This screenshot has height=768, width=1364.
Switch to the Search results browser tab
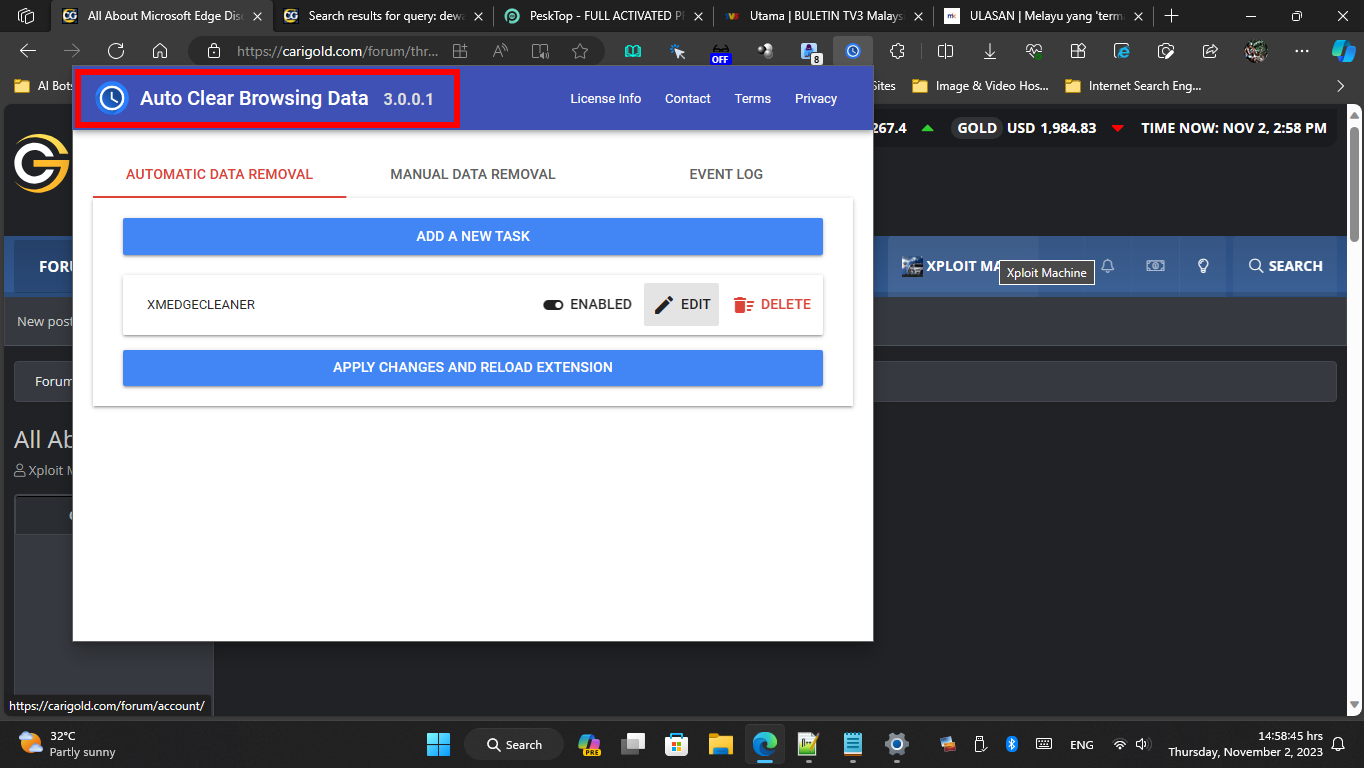(383, 16)
